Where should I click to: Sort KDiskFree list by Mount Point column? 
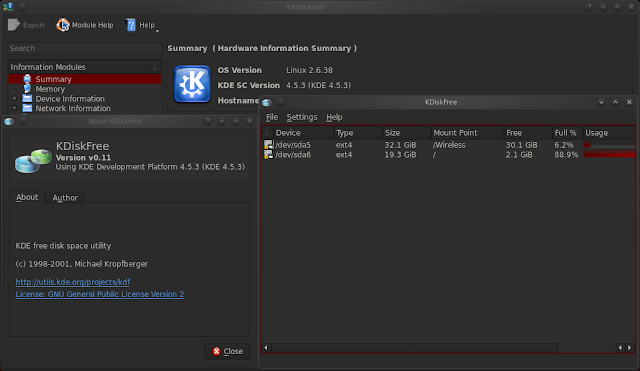point(467,133)
